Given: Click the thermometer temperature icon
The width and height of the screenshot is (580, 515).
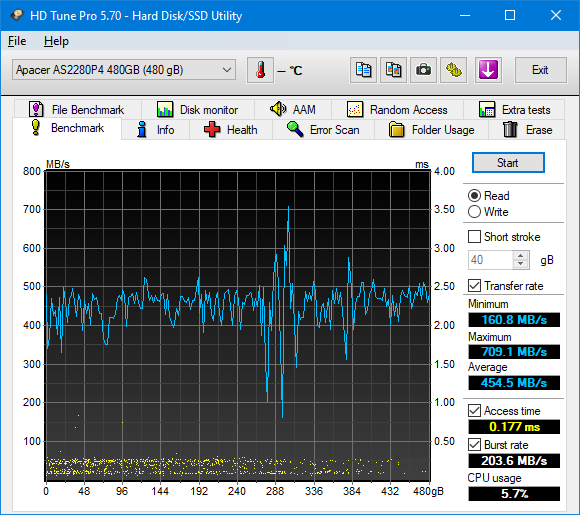Looking at the screenshot, I should (x=260, y=70).
